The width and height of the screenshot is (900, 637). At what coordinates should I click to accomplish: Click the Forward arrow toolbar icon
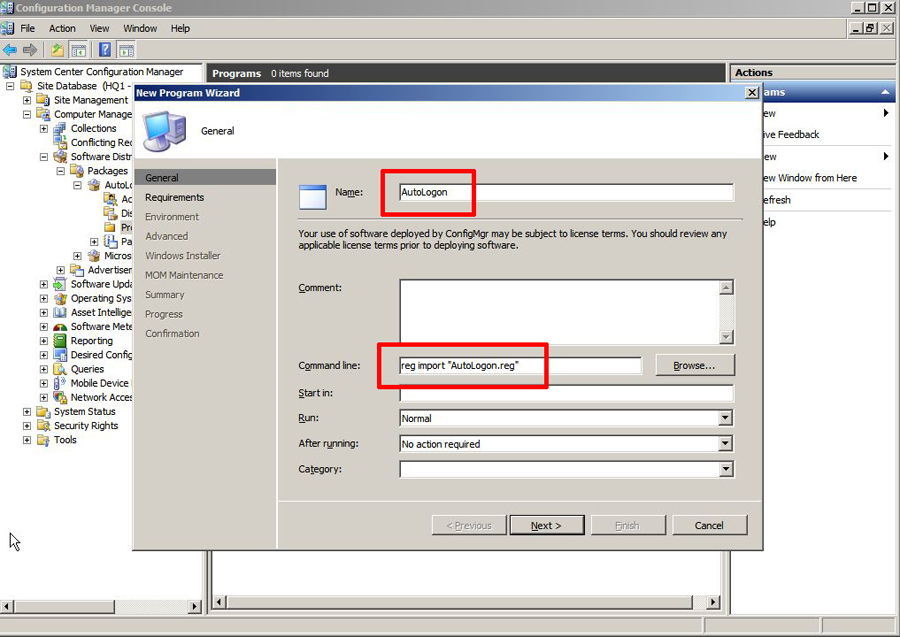tap(30, 50)
